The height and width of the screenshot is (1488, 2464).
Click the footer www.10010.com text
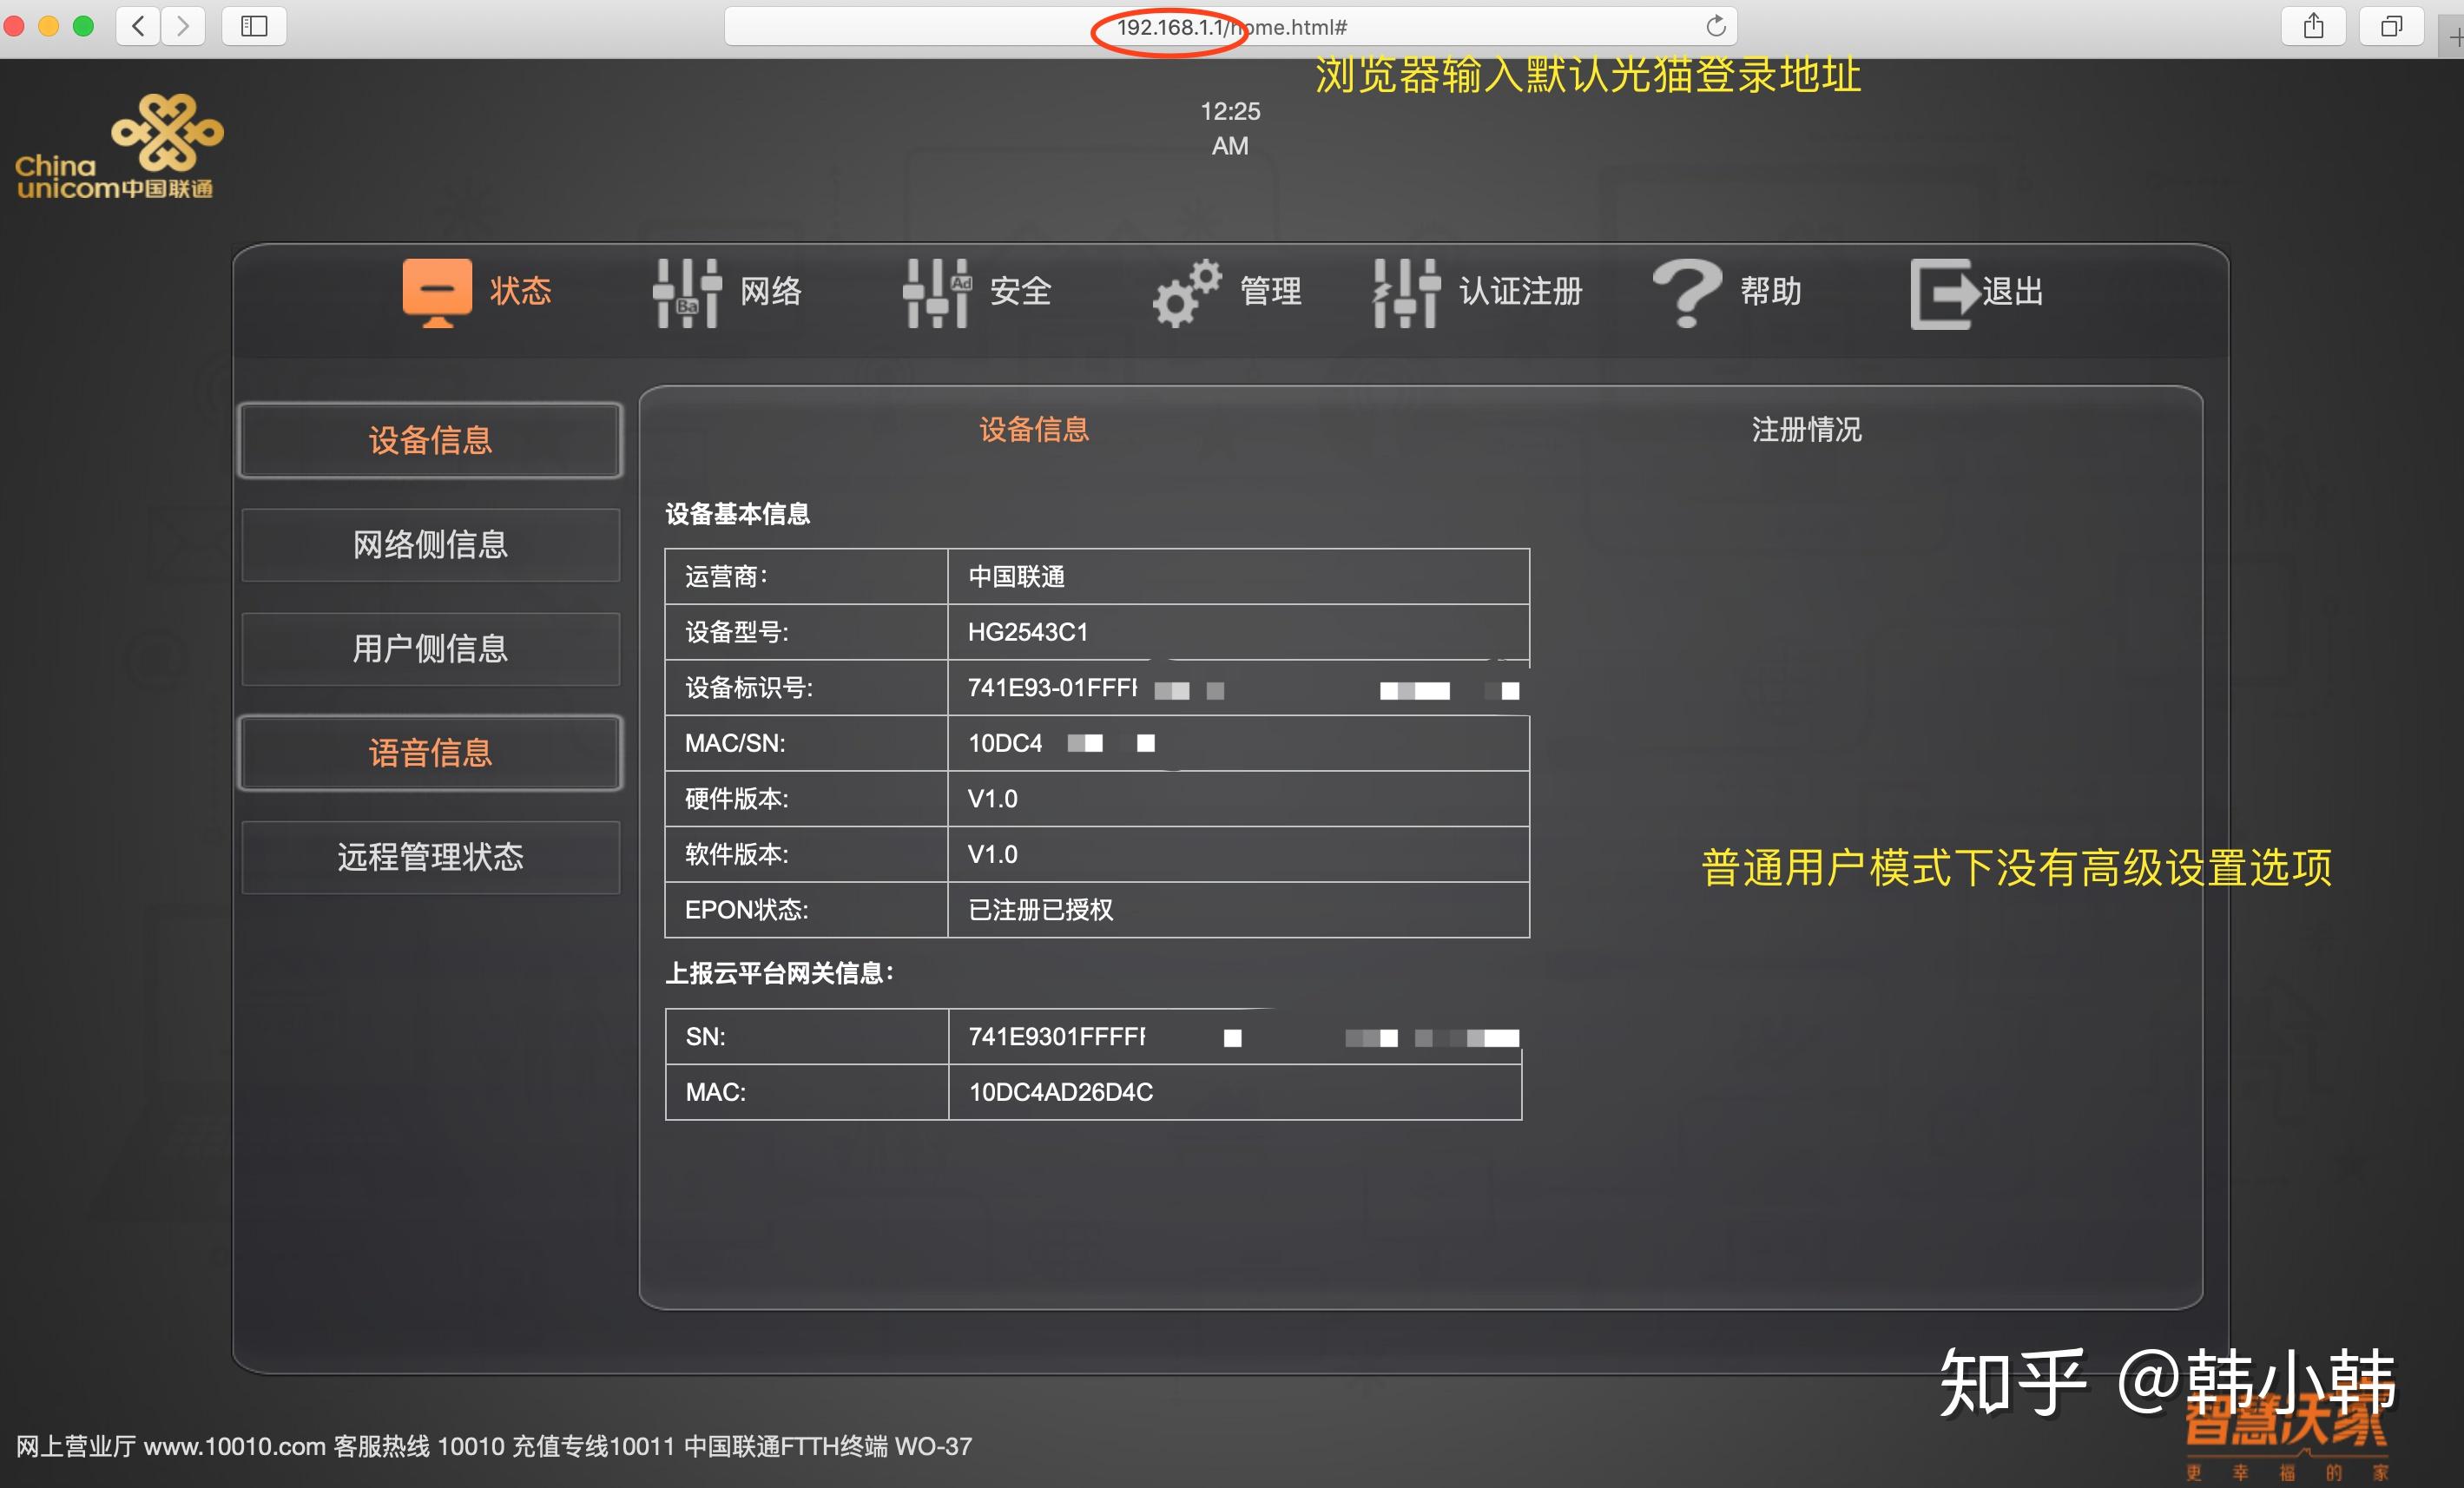[234, 1446]
